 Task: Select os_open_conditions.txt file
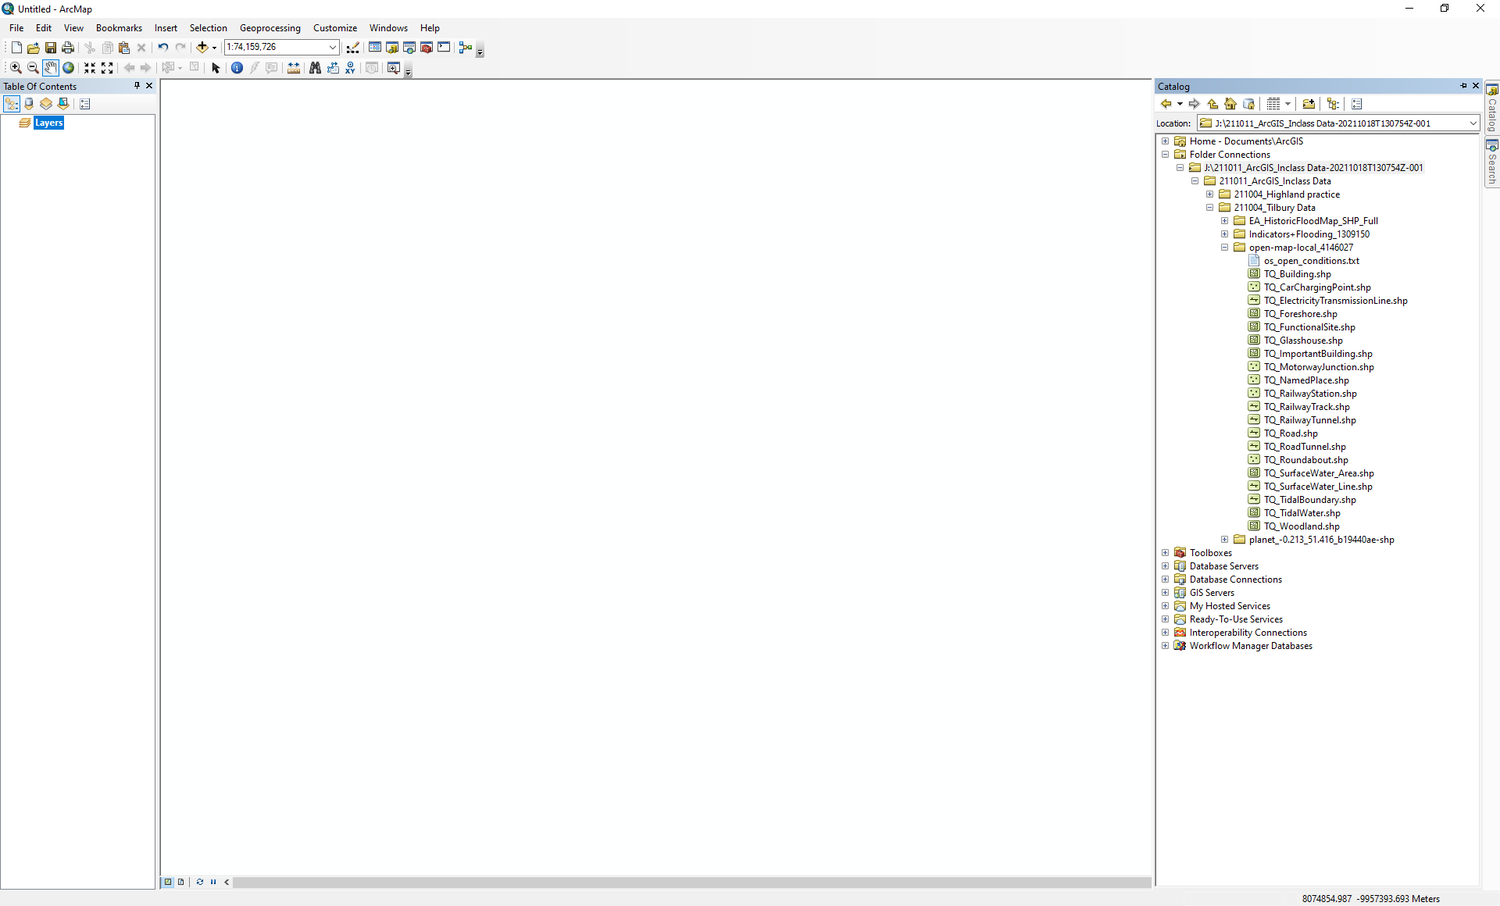coord(1311,261)
